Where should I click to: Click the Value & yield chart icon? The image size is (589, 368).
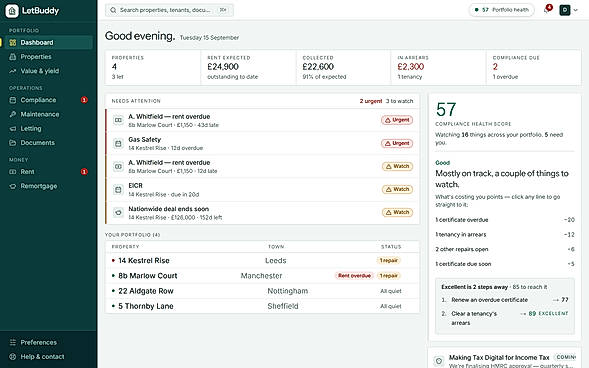pos(13,71)
